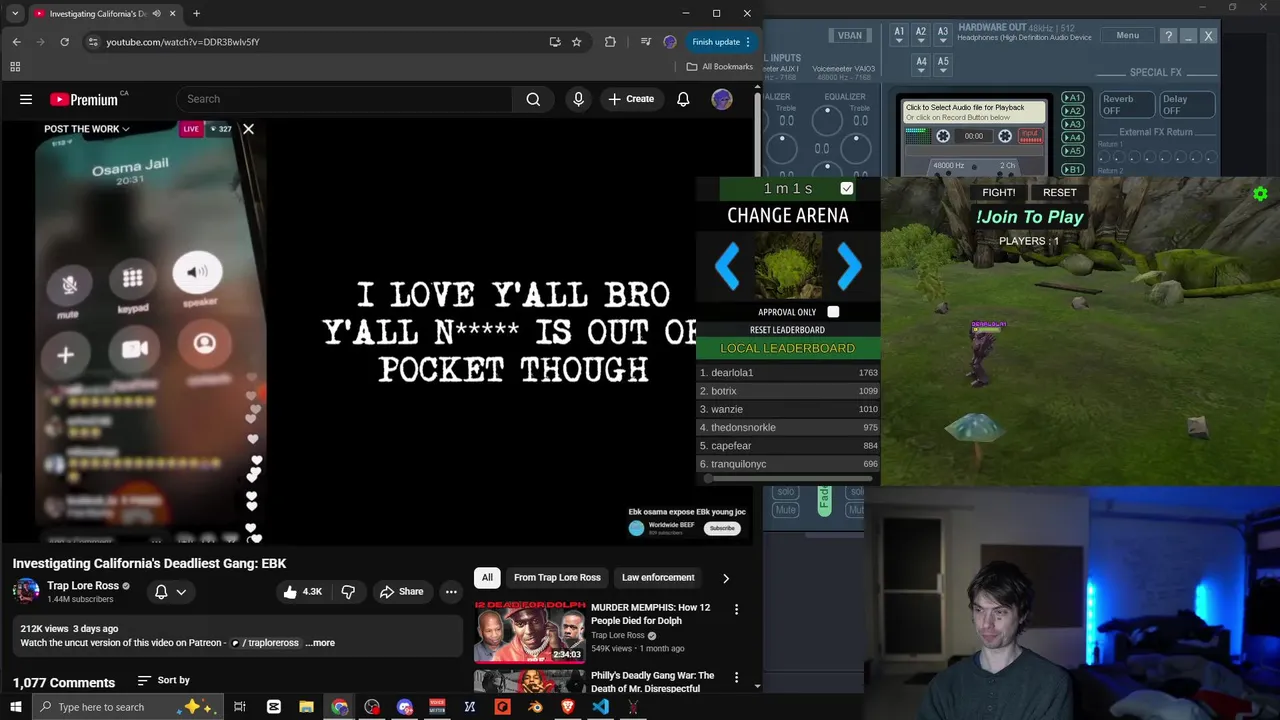This screenshot has height=720, width=1280.
Task: Select From Trap Lore Ross chip
Action: tap(557, 578)
